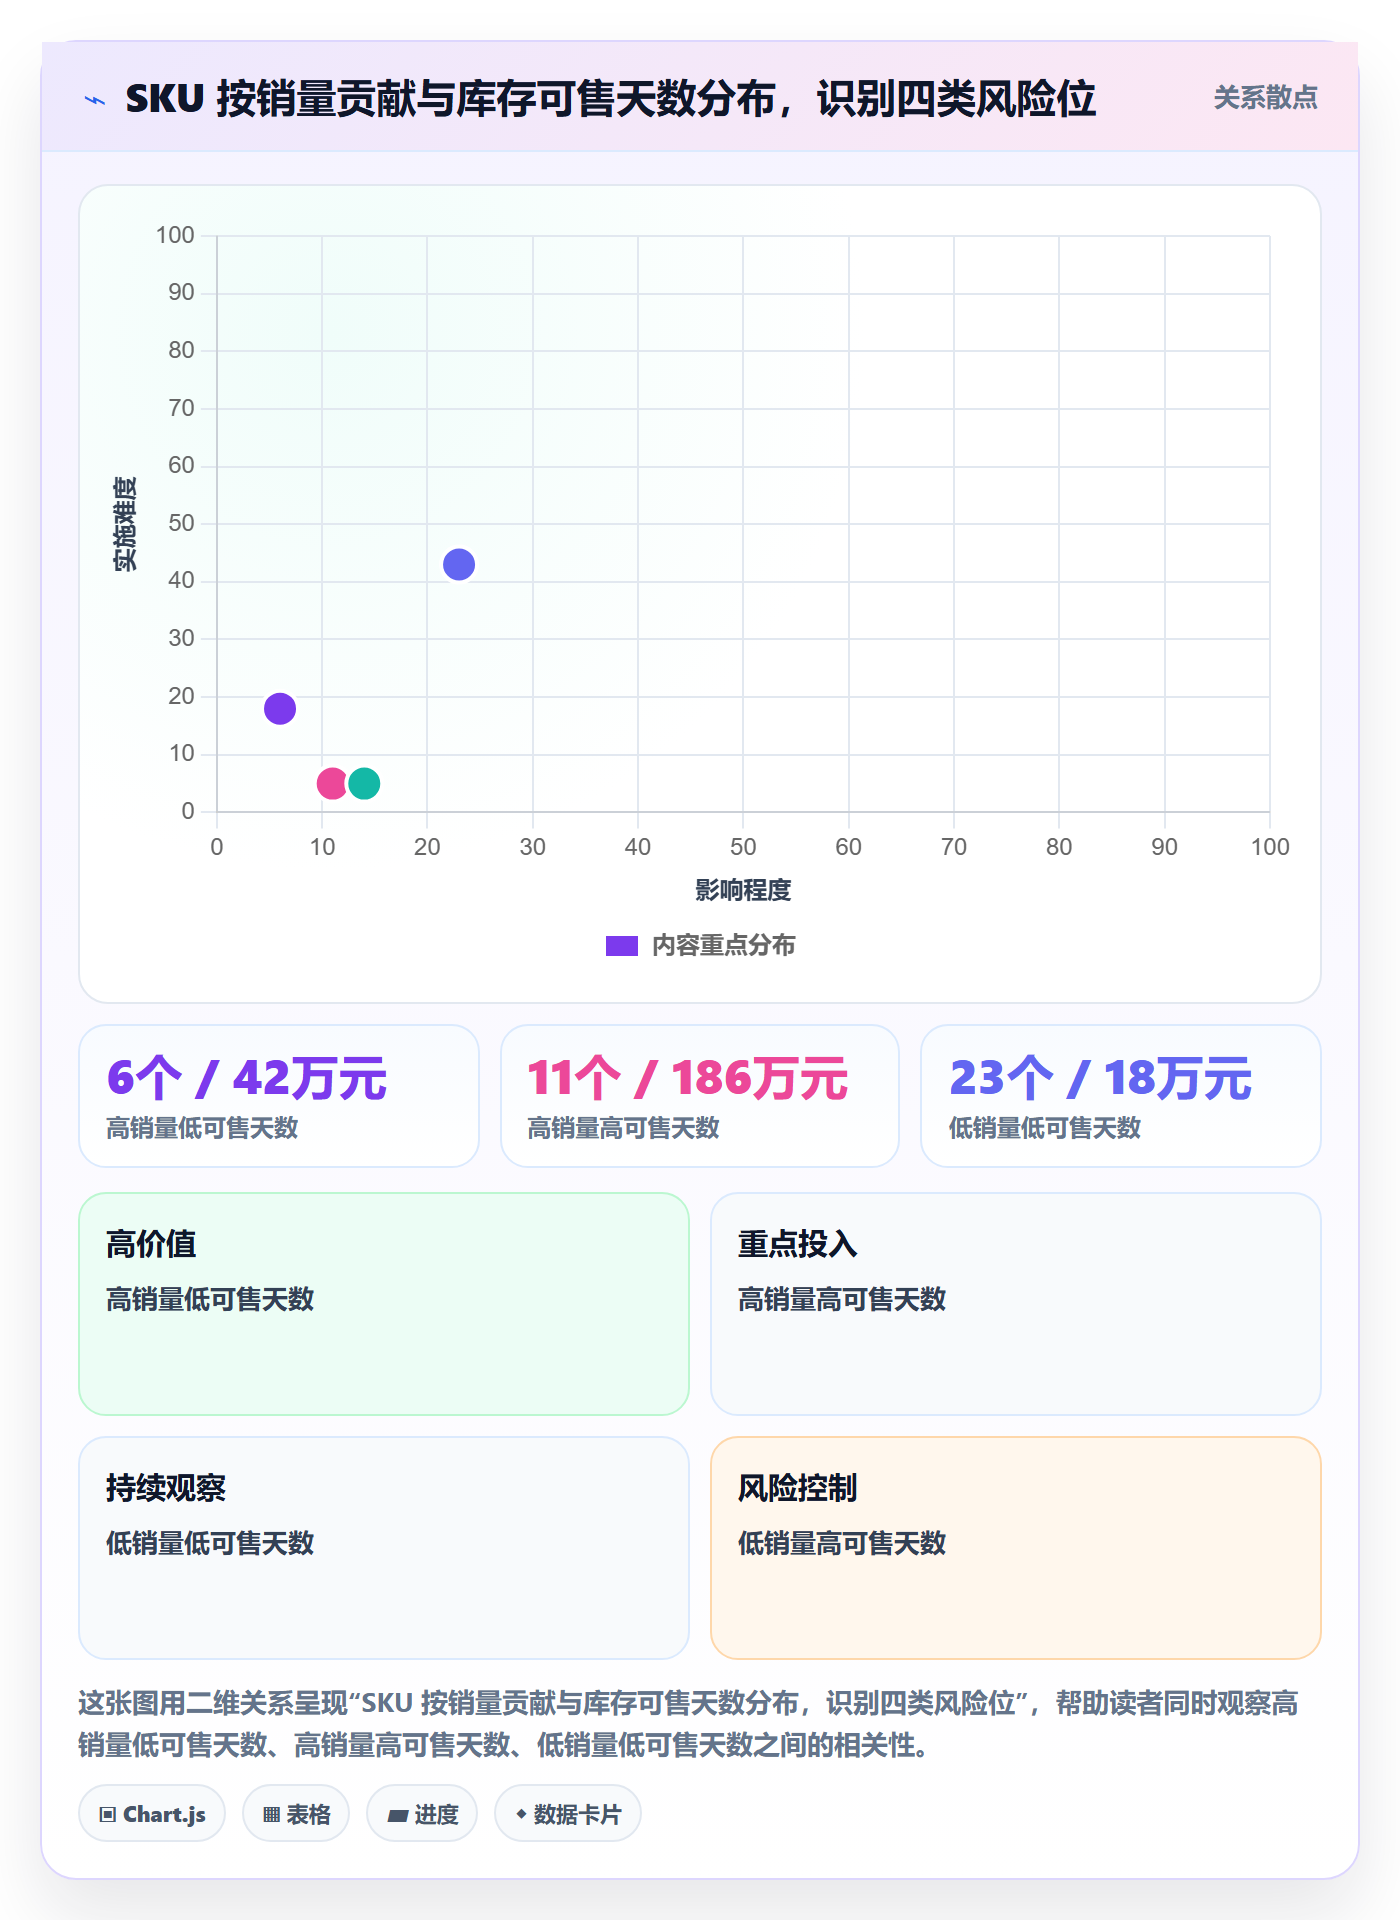Open the 风险控制 quadrant card
1400x1920 pixels.
[1016, 1548]
